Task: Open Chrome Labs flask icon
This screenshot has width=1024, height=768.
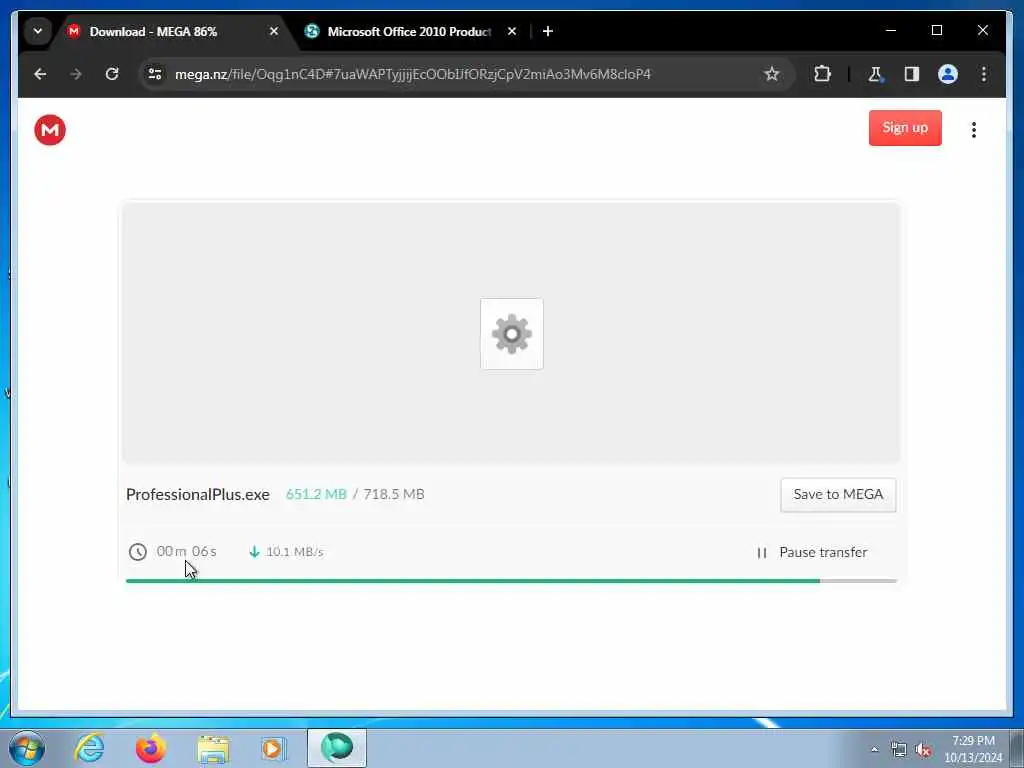Action: click(876, 74)
